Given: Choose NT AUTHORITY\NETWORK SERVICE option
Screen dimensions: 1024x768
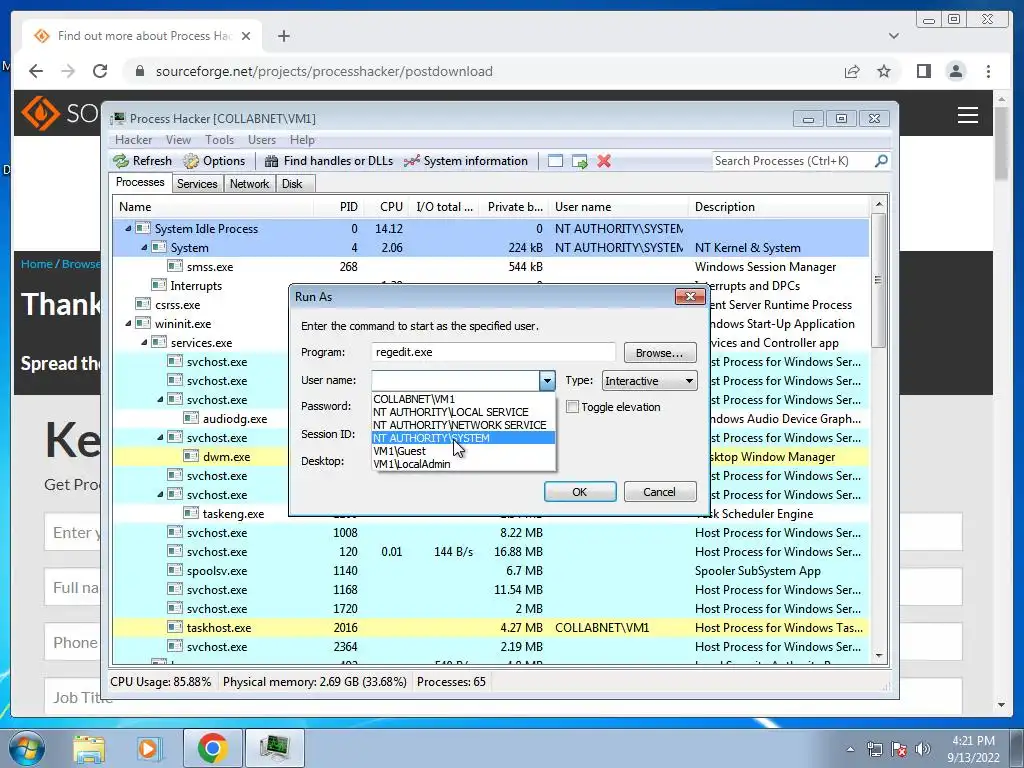Looking at the screenshot, I should (x=464, y=425).
